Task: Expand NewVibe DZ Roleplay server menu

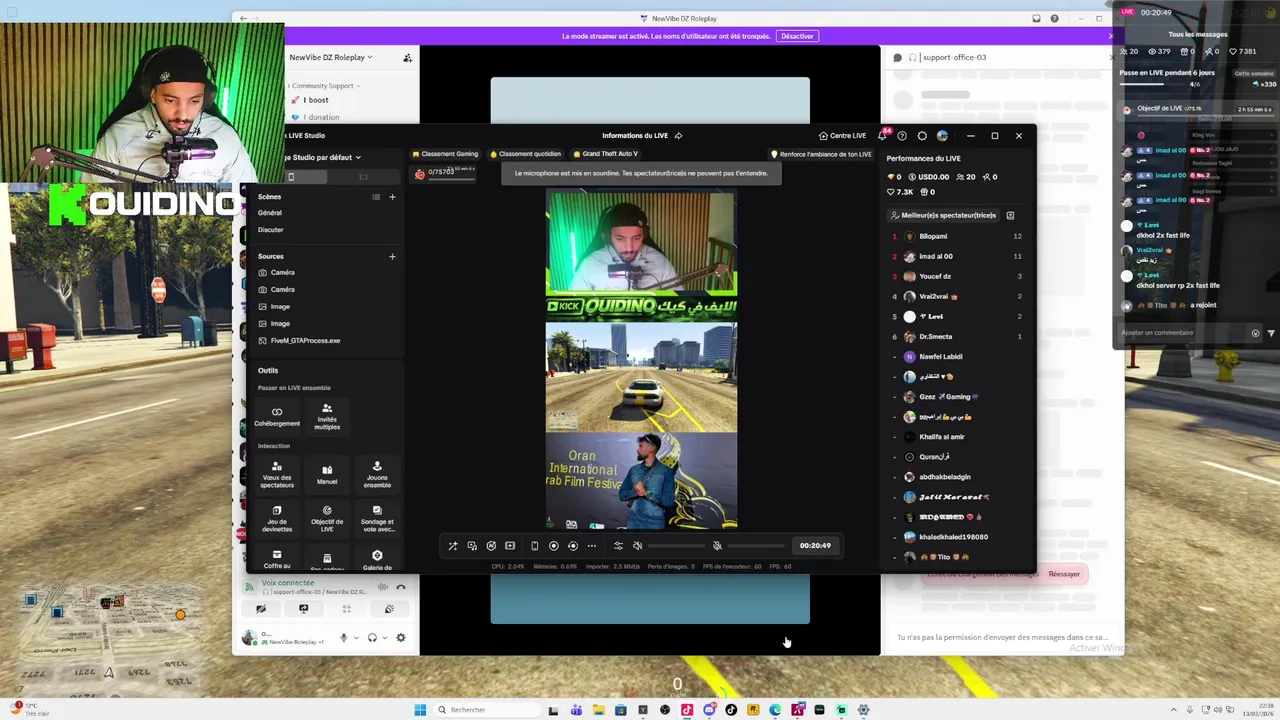Action: pyautogui.click(x=331, y=58)
